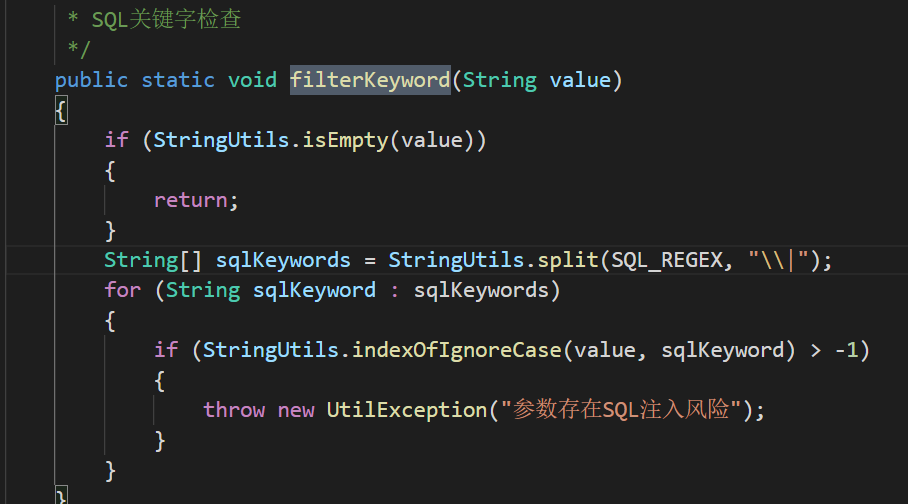Click the indexOfIgnoreCase method call

[x=457, y=350]
